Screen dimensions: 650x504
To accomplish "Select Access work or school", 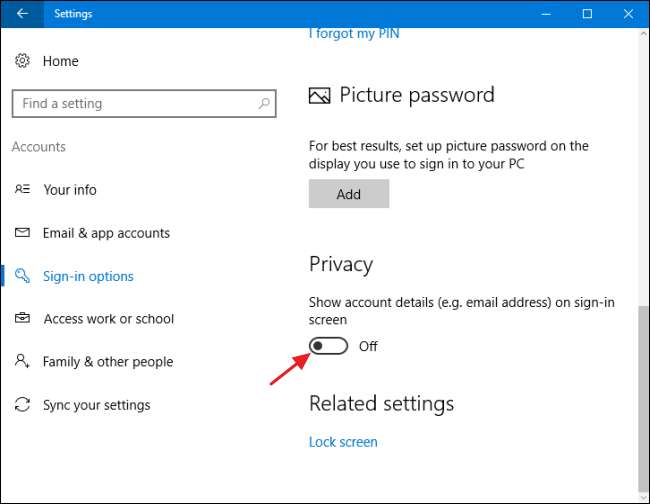I will pyautogui.click(x=108, y=319).
